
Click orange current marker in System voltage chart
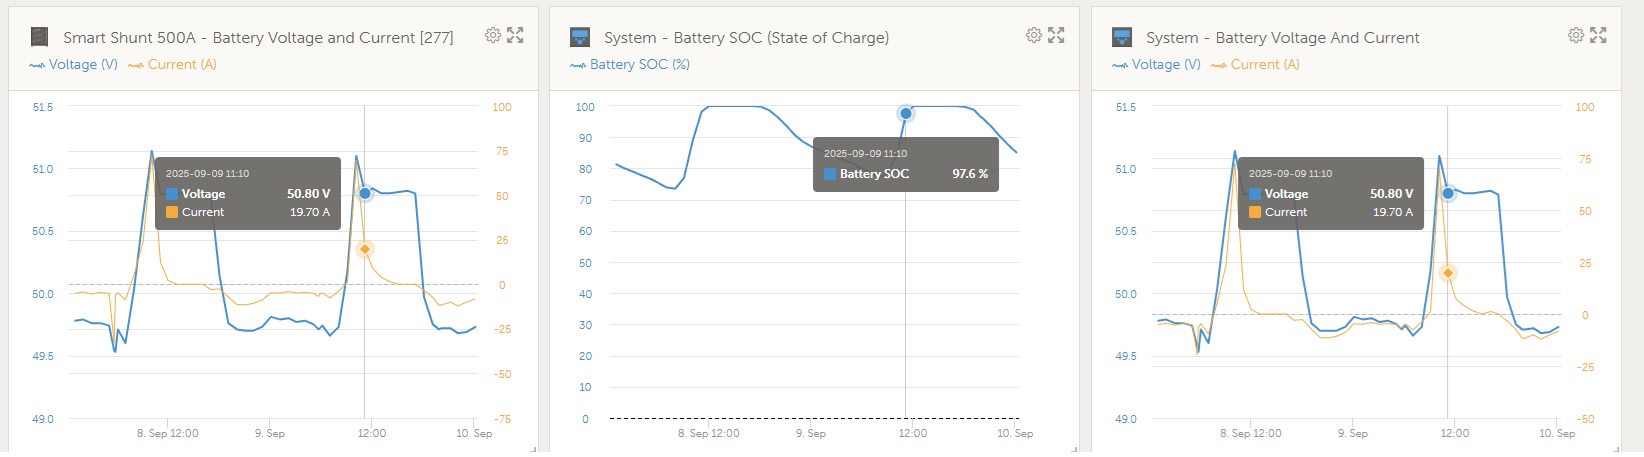[x=1447, y=273]
